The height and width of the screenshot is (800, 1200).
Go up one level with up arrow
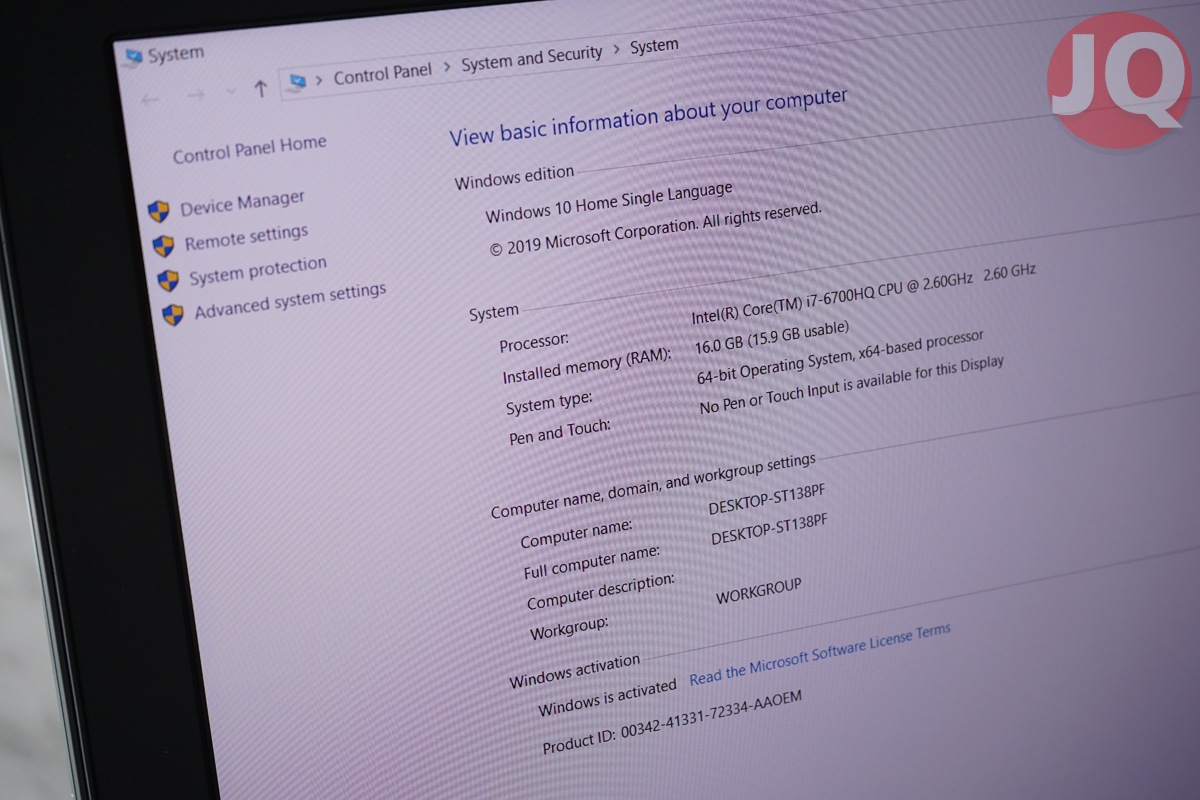[261, 88]
